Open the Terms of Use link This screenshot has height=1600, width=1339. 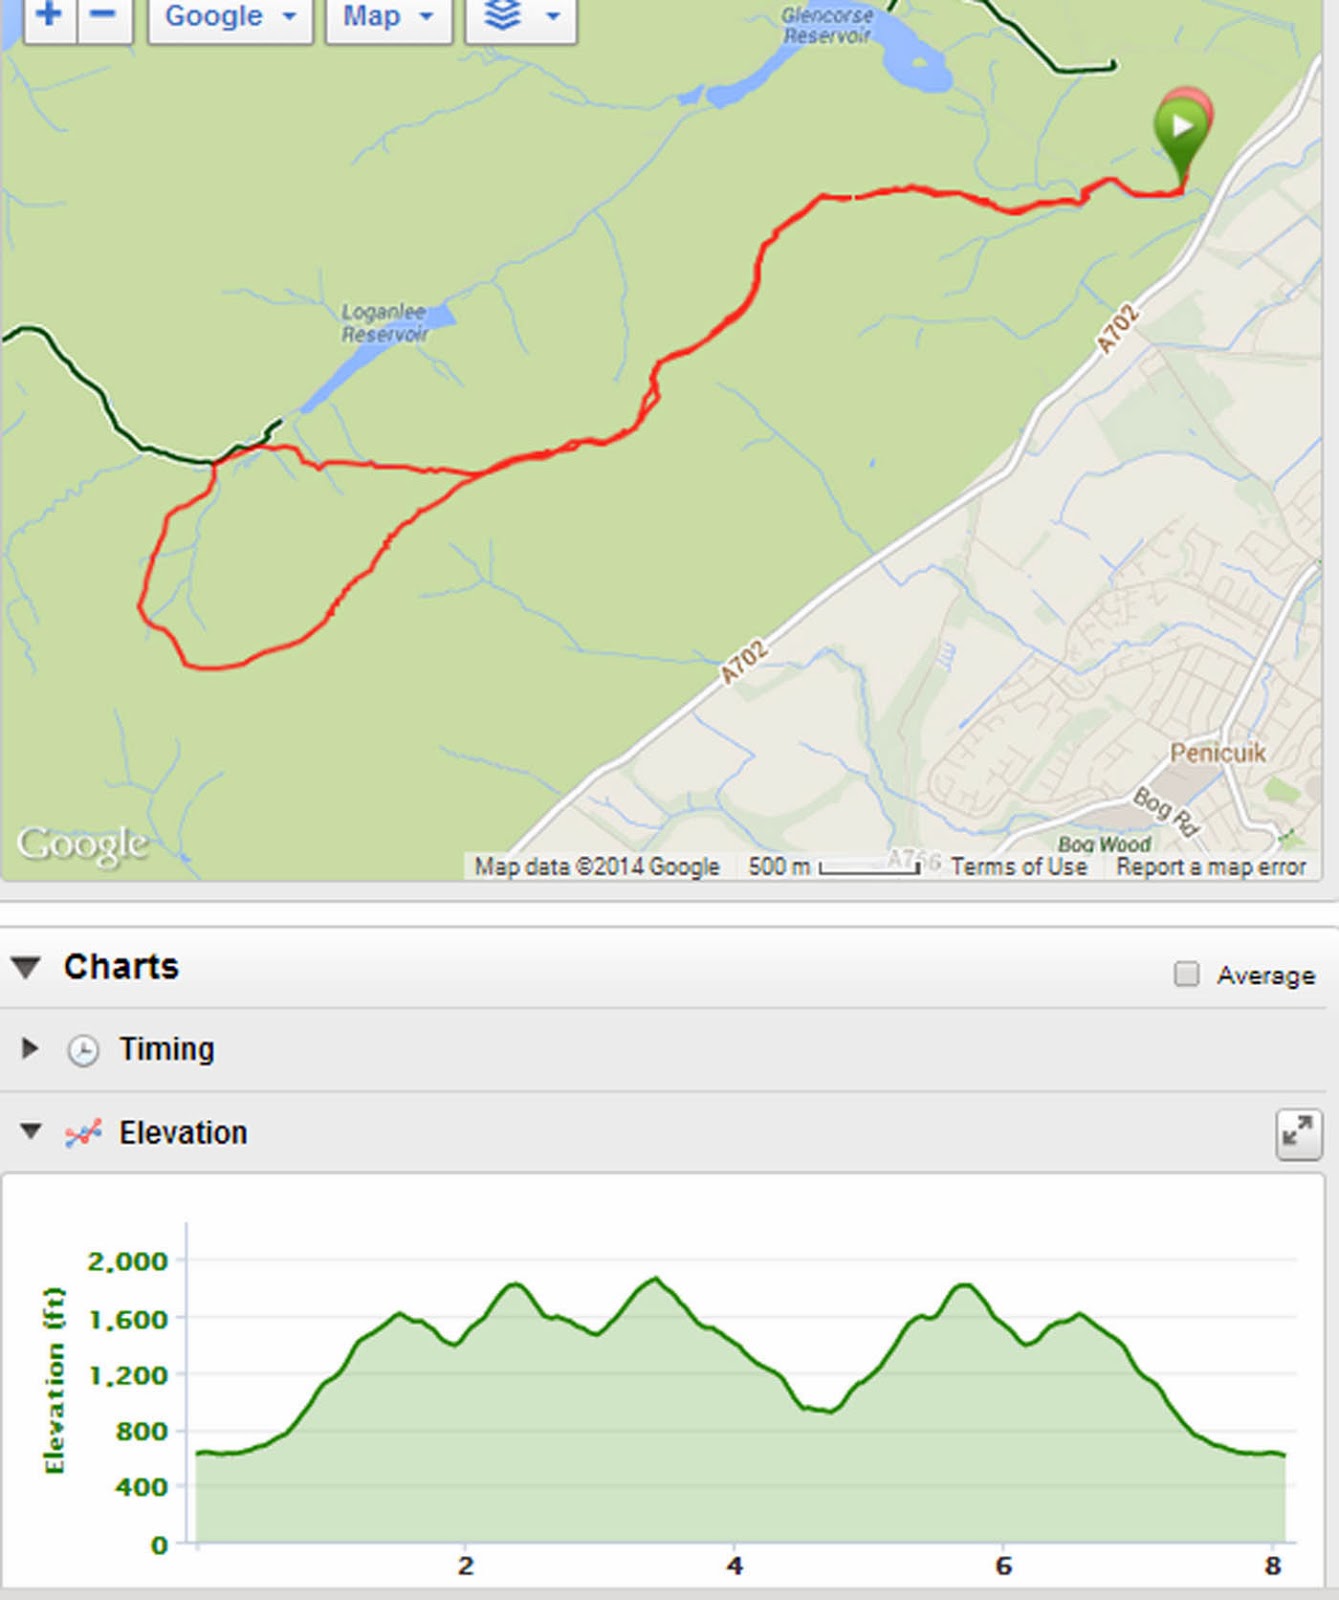(1018, 867)
